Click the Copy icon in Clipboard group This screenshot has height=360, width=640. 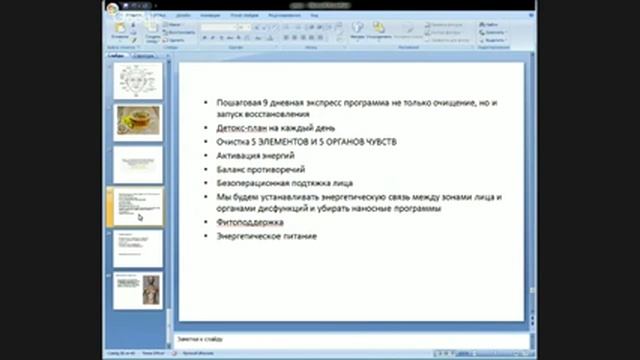tap(133, 33)
